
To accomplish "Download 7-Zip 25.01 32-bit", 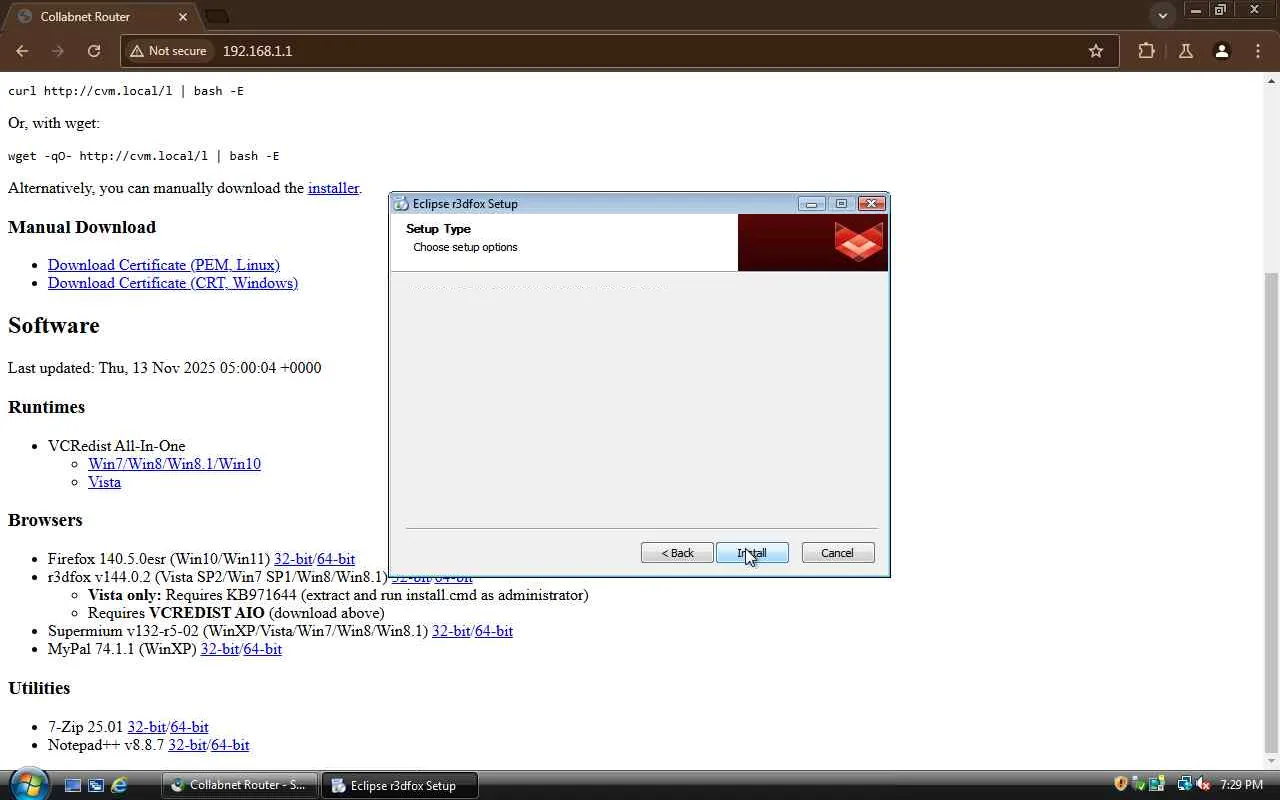I will [x=147, y=727].
